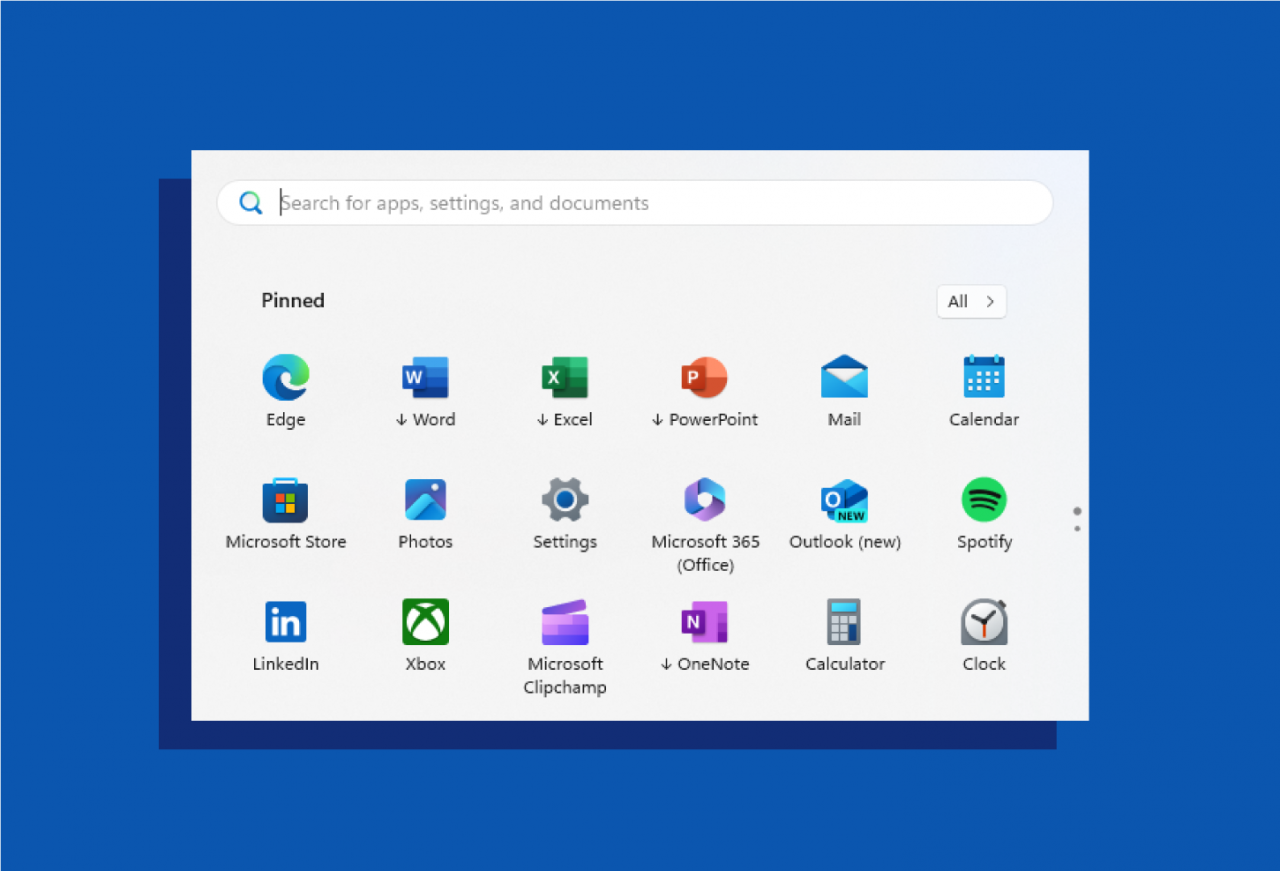Launch Spotify from pinned apps
Image resolution: width=1280 pixels, height=871 pixels.
[x=984, y=500]
